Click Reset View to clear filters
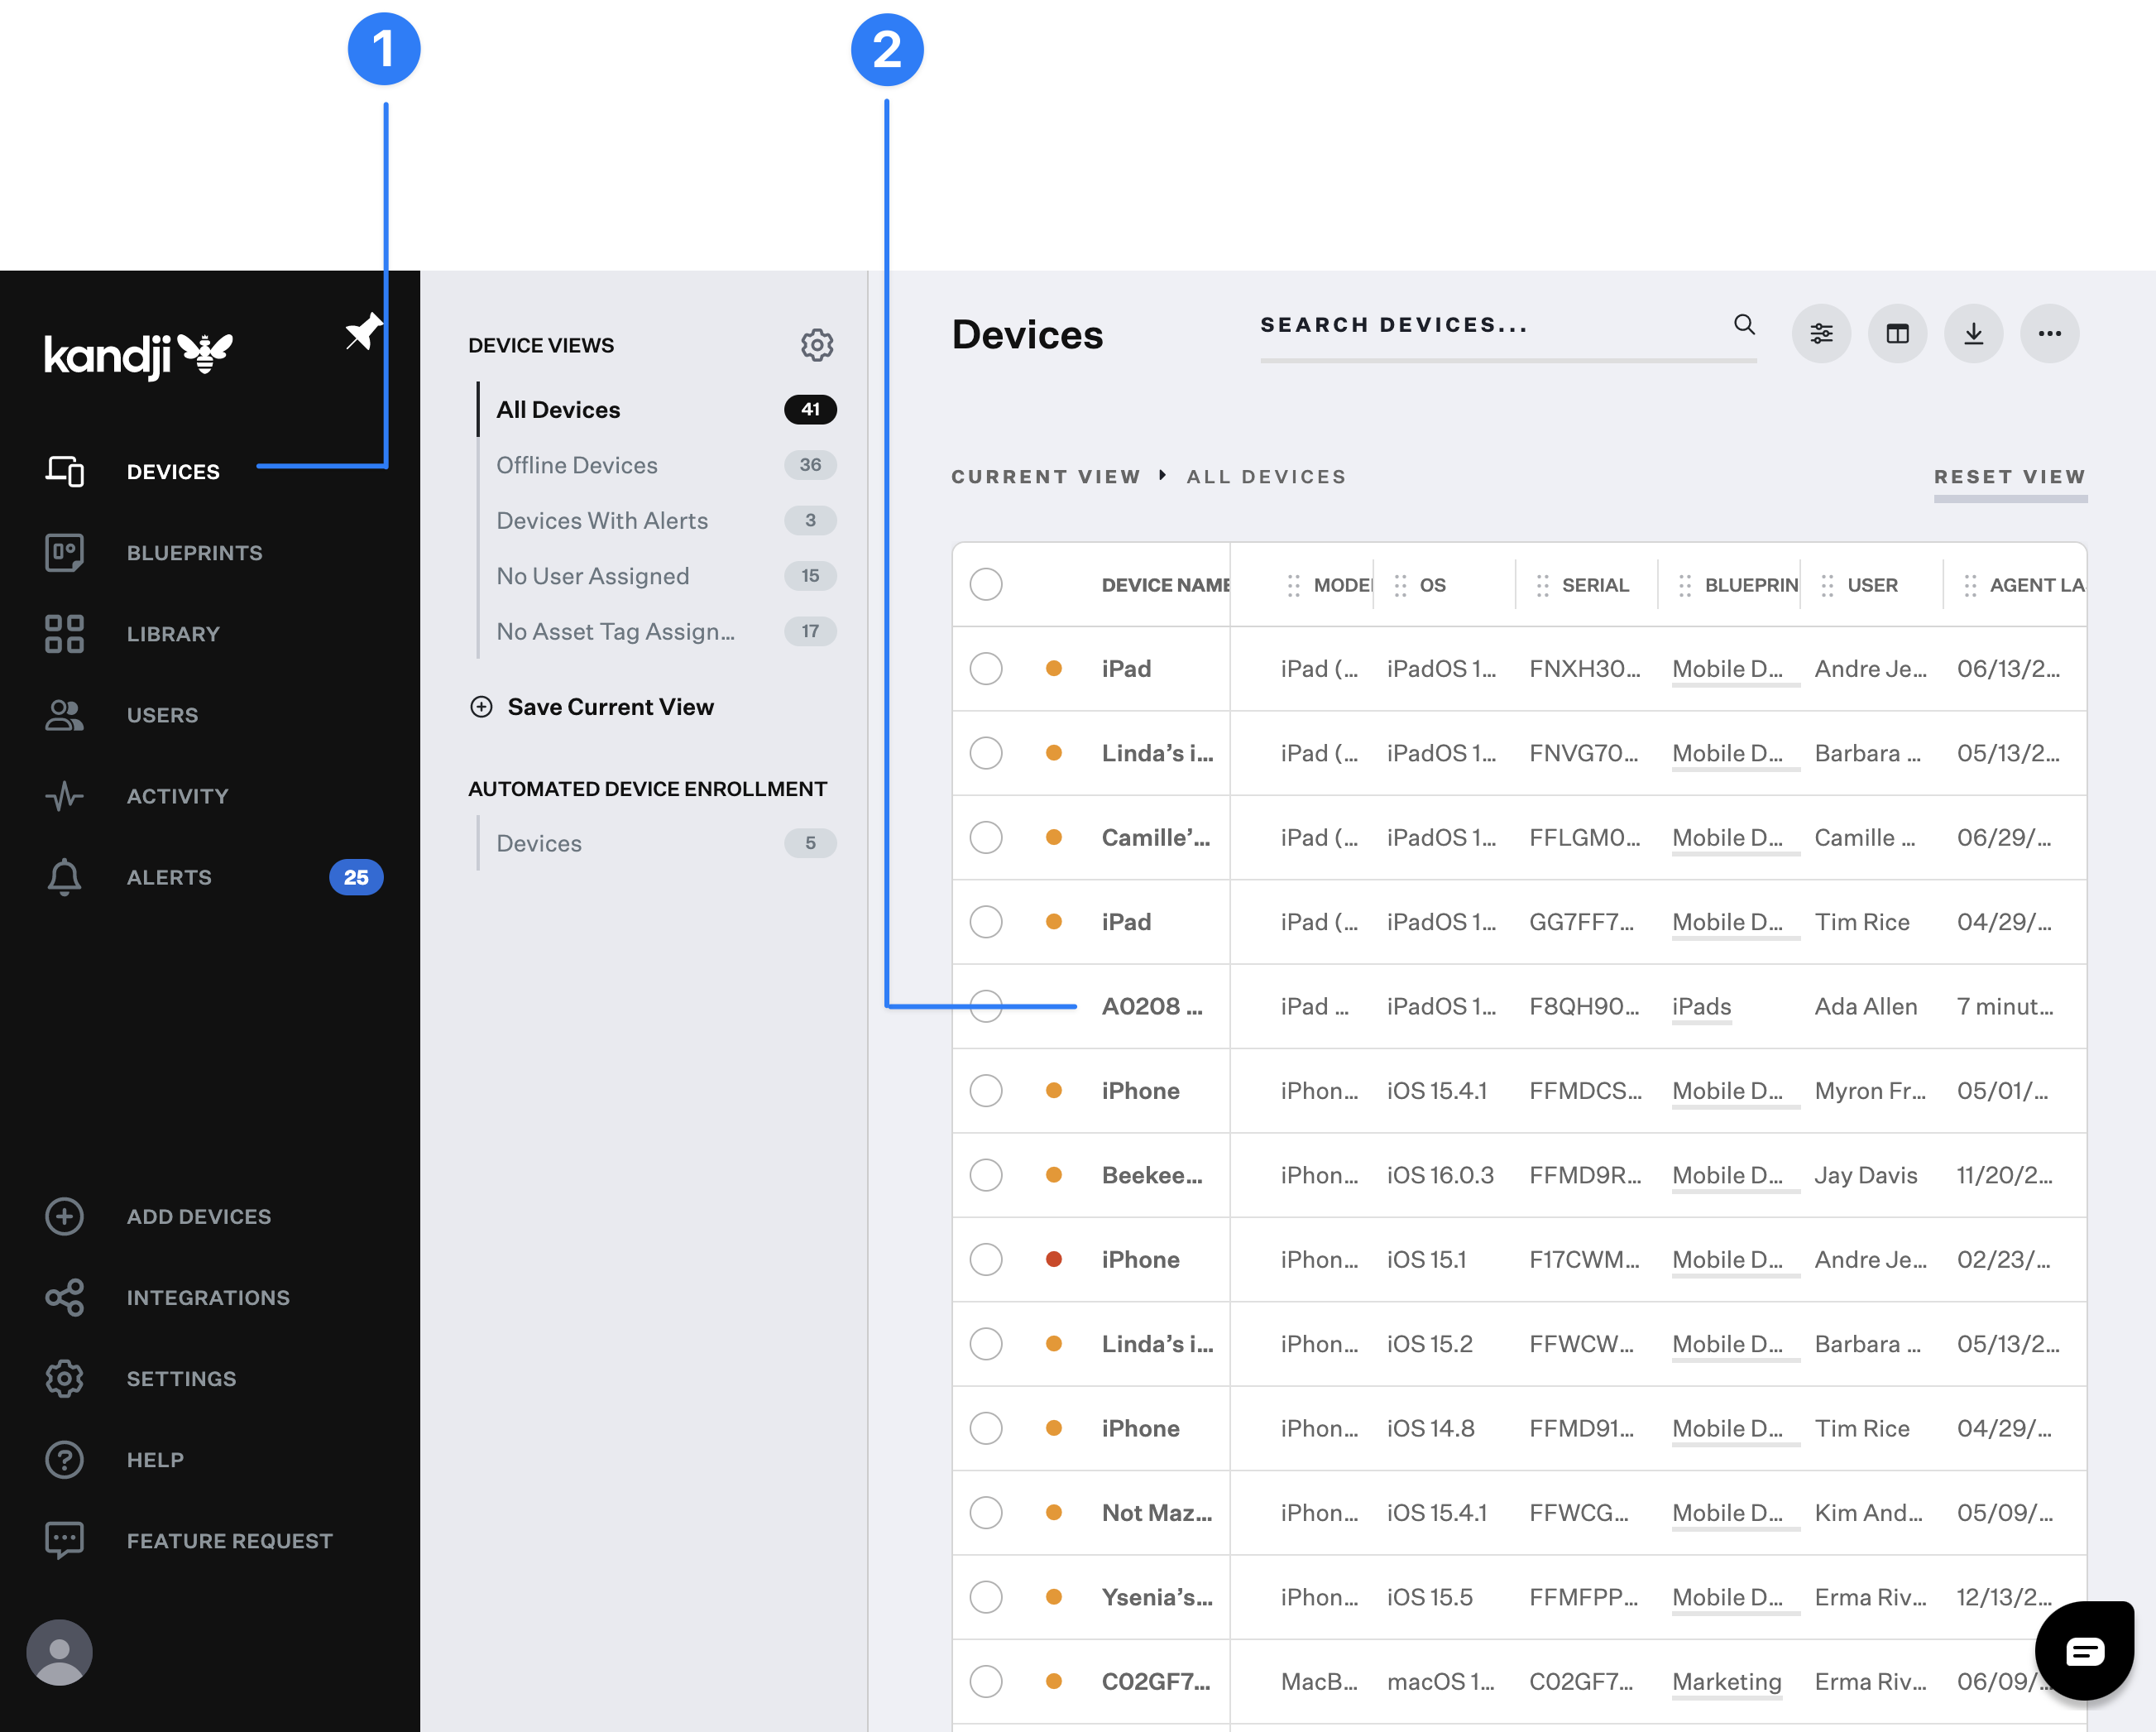The image size is (2156, 1732). pos(2010,476)
